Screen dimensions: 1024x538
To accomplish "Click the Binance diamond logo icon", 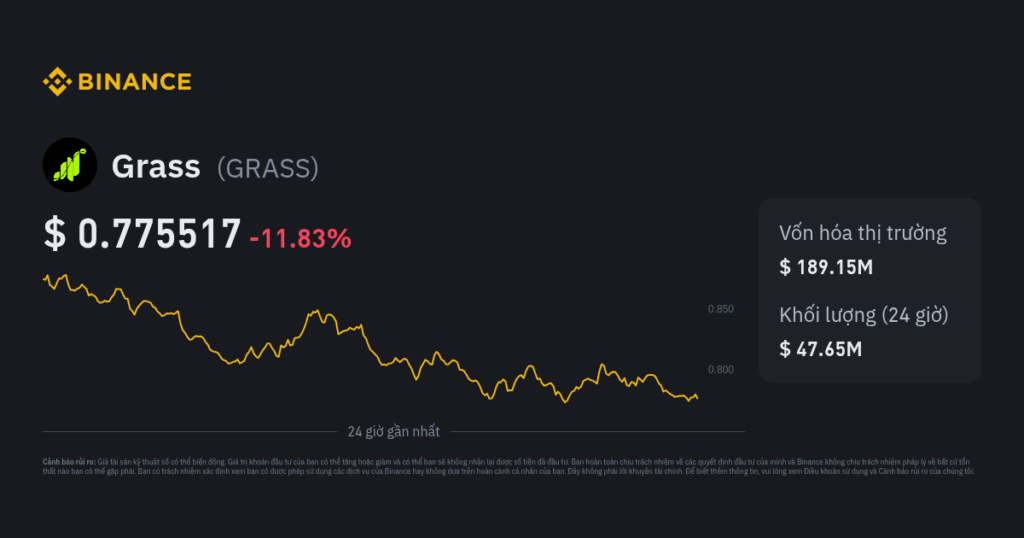I will tap(56, 82).
